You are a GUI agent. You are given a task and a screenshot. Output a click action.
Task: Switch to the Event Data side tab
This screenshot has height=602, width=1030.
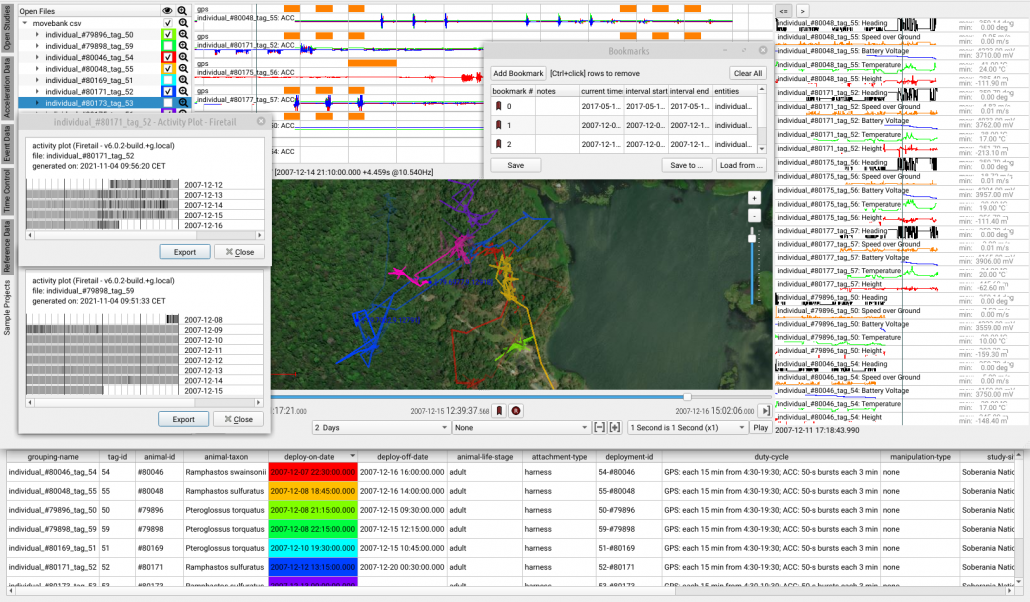click(7, 143)
